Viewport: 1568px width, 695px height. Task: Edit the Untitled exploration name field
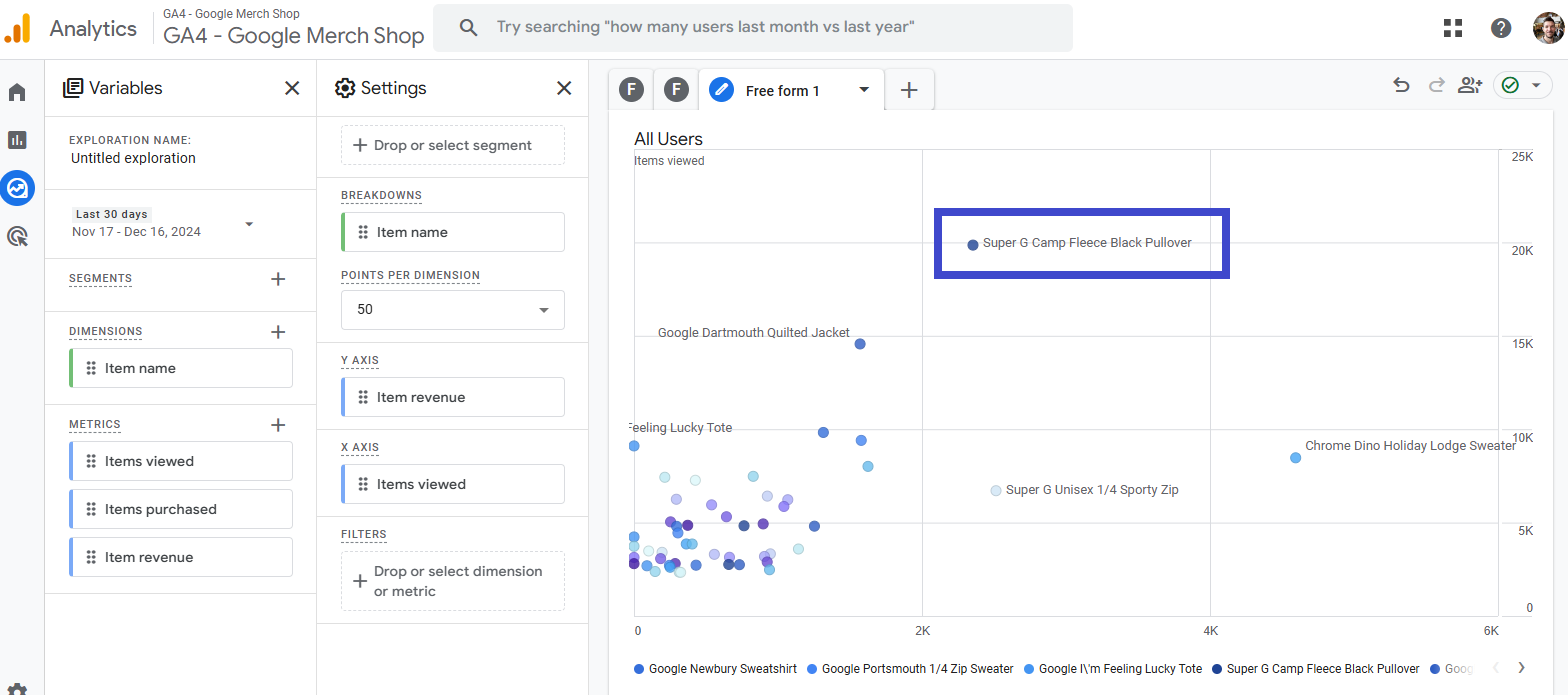pyautogui.click(x=133, y=158)
